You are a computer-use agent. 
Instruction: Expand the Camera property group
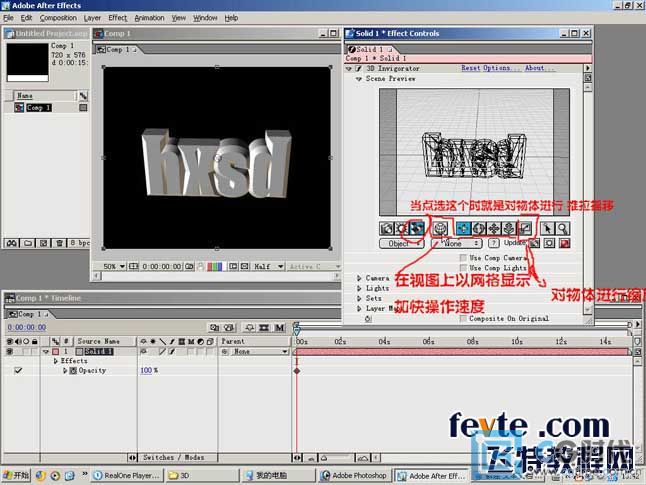coord(359,278)
